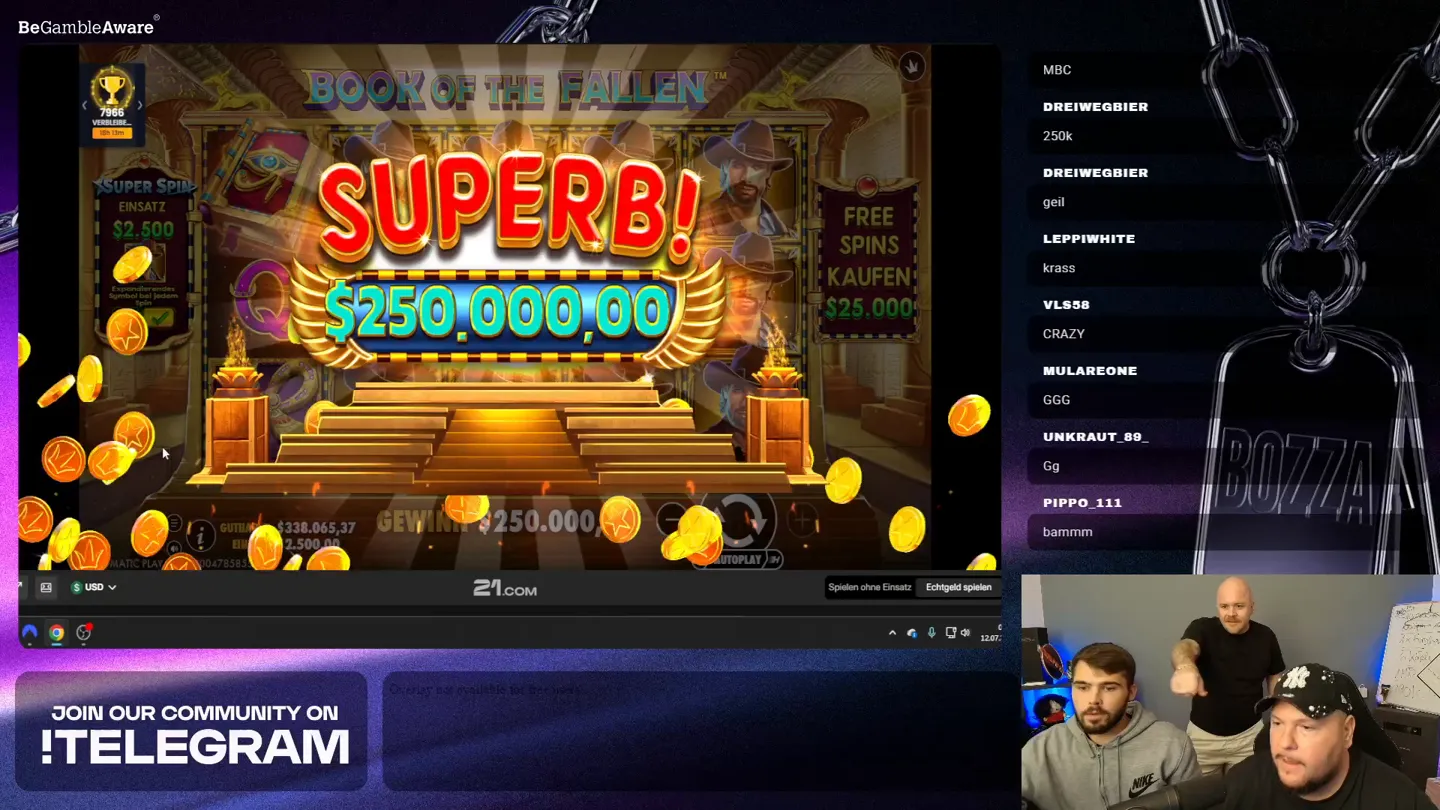Click the card icon beside USD

coord(46,588)
